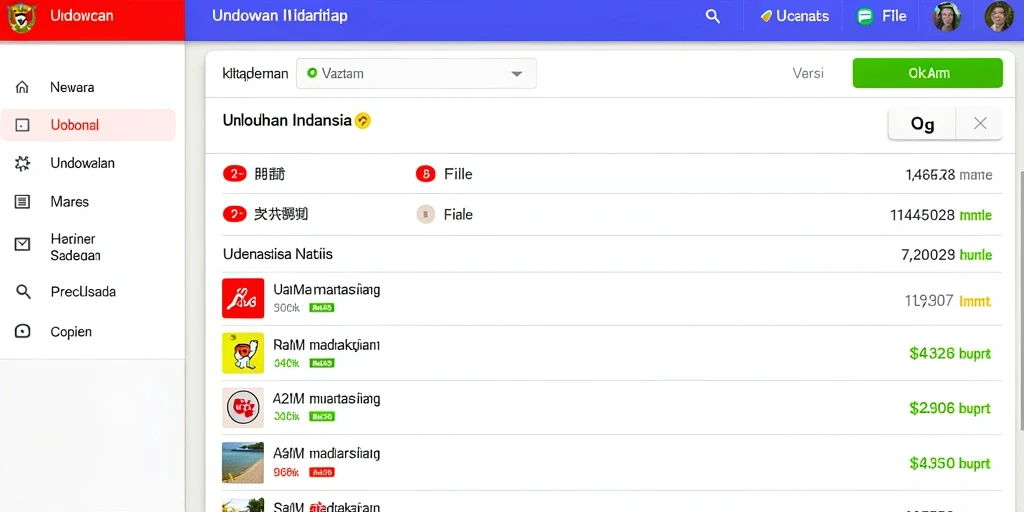Click the yellow Ucenats tag icon

(767, 16)
